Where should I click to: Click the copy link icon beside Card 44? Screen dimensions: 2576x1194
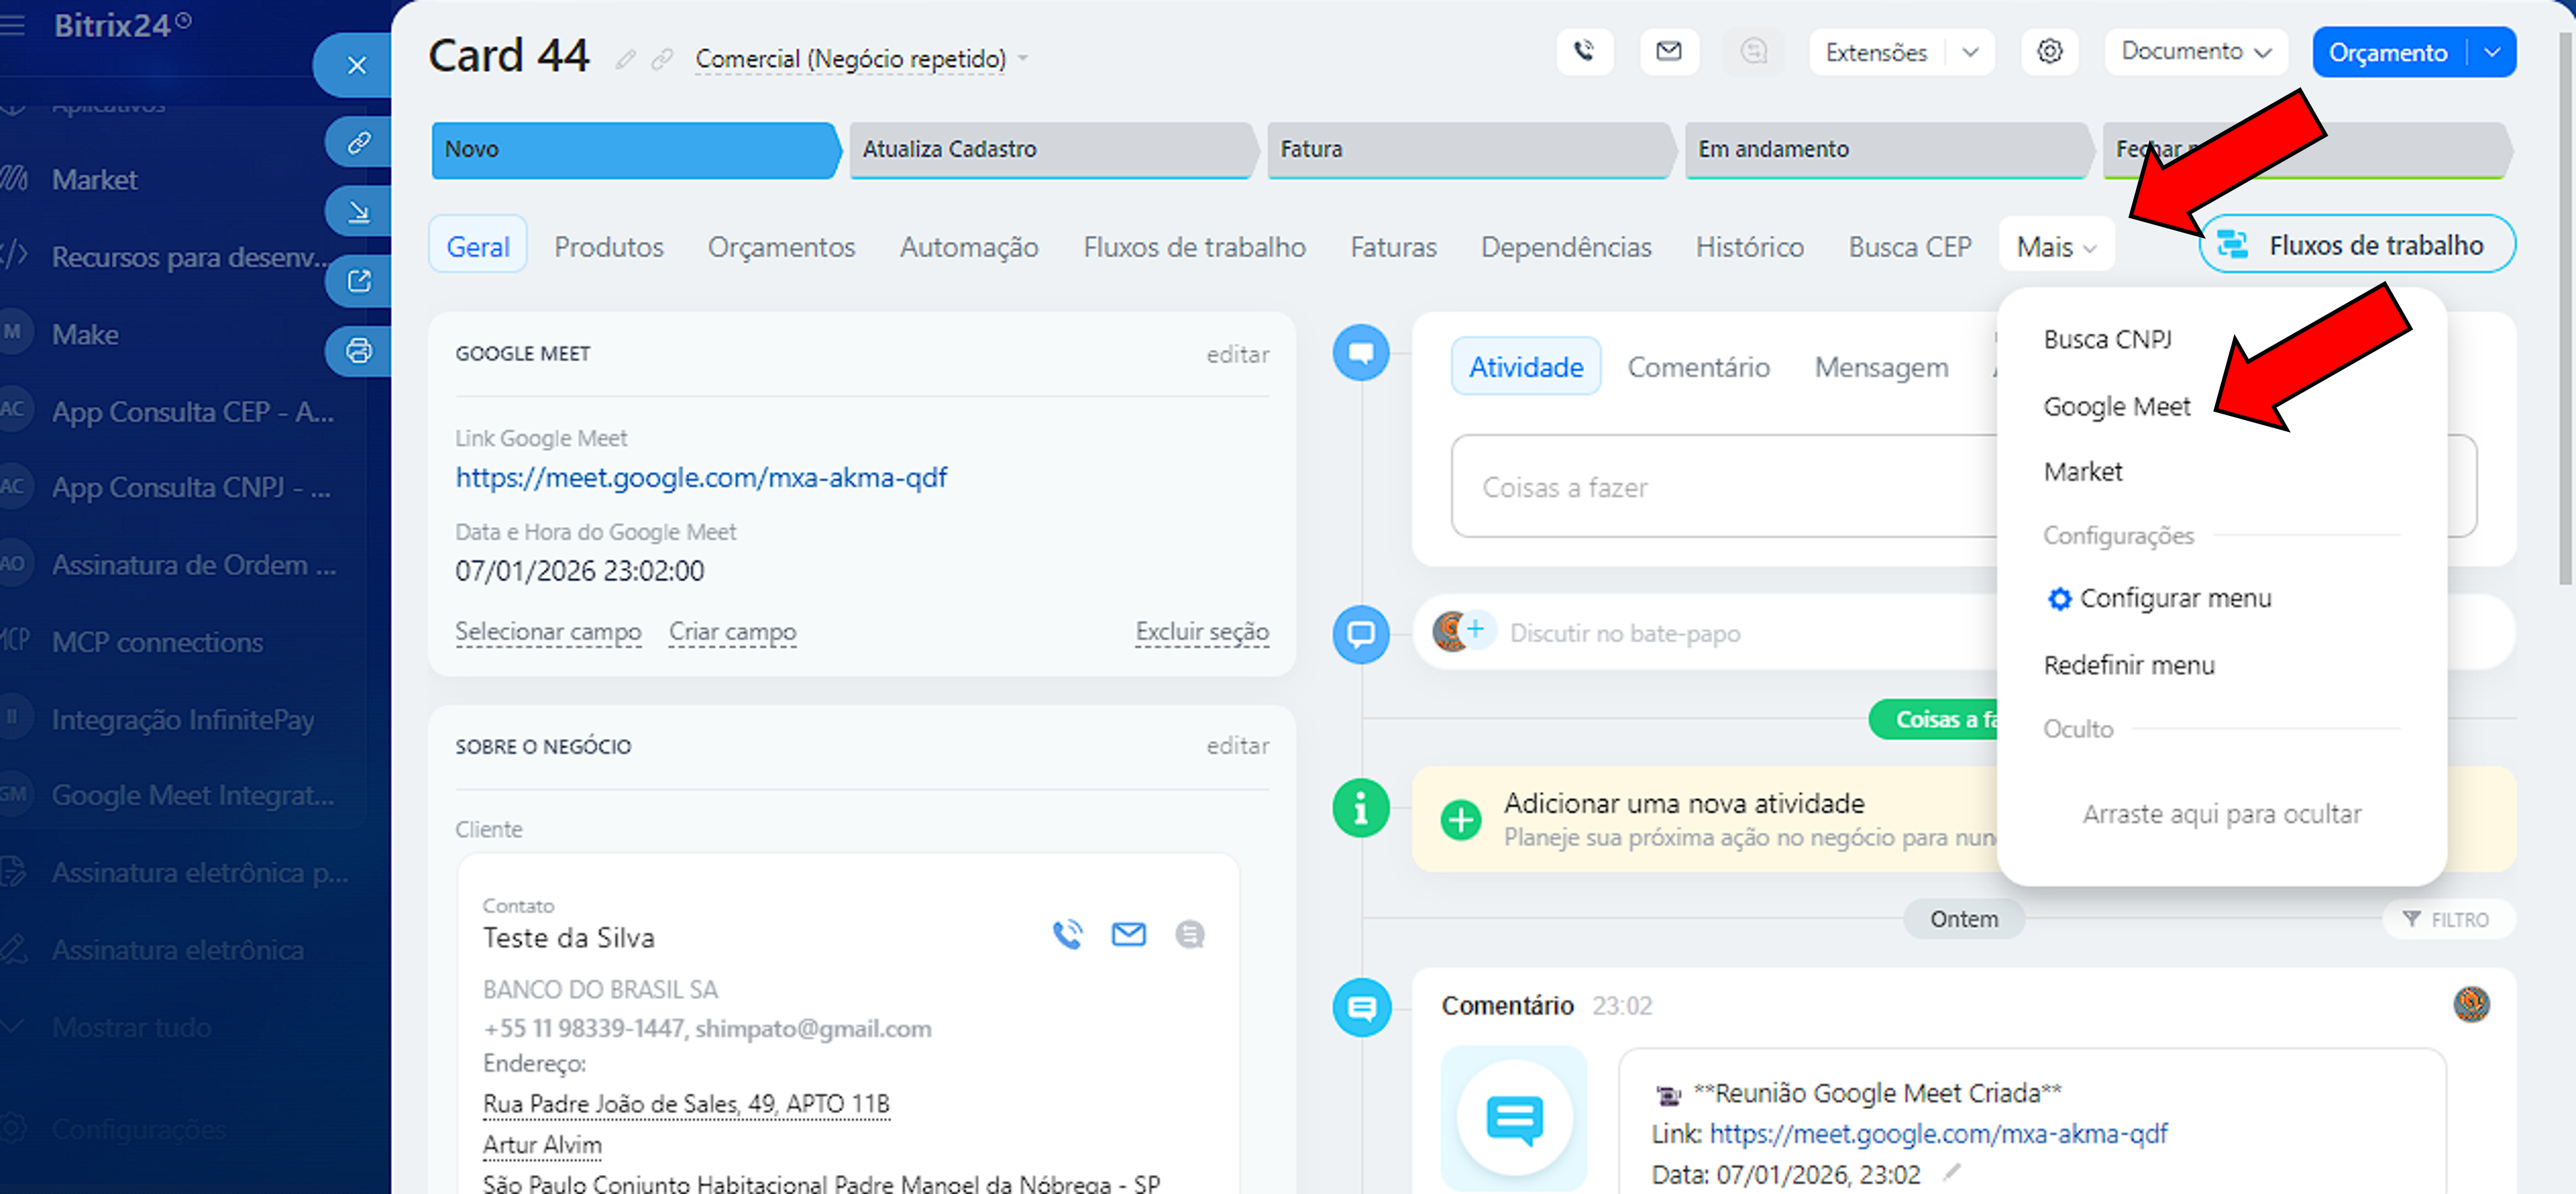pos(662,60)
